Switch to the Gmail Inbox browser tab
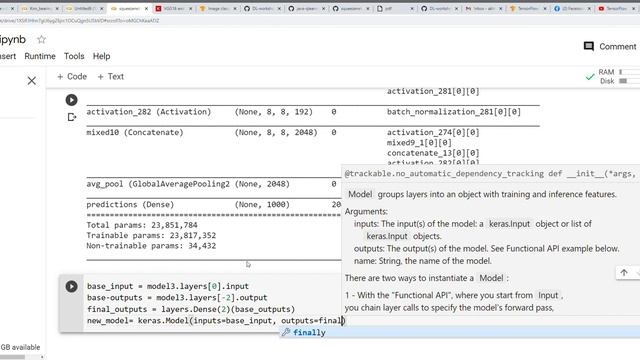Viewport: 640px width, 360px height. click(x=483, y=9)
